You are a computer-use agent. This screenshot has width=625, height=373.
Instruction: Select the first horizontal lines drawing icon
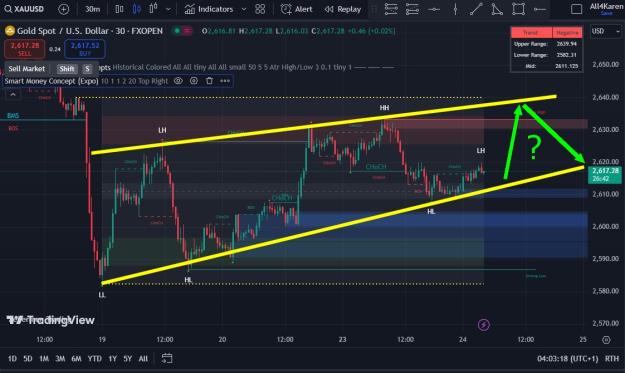(x=391, y=9)
